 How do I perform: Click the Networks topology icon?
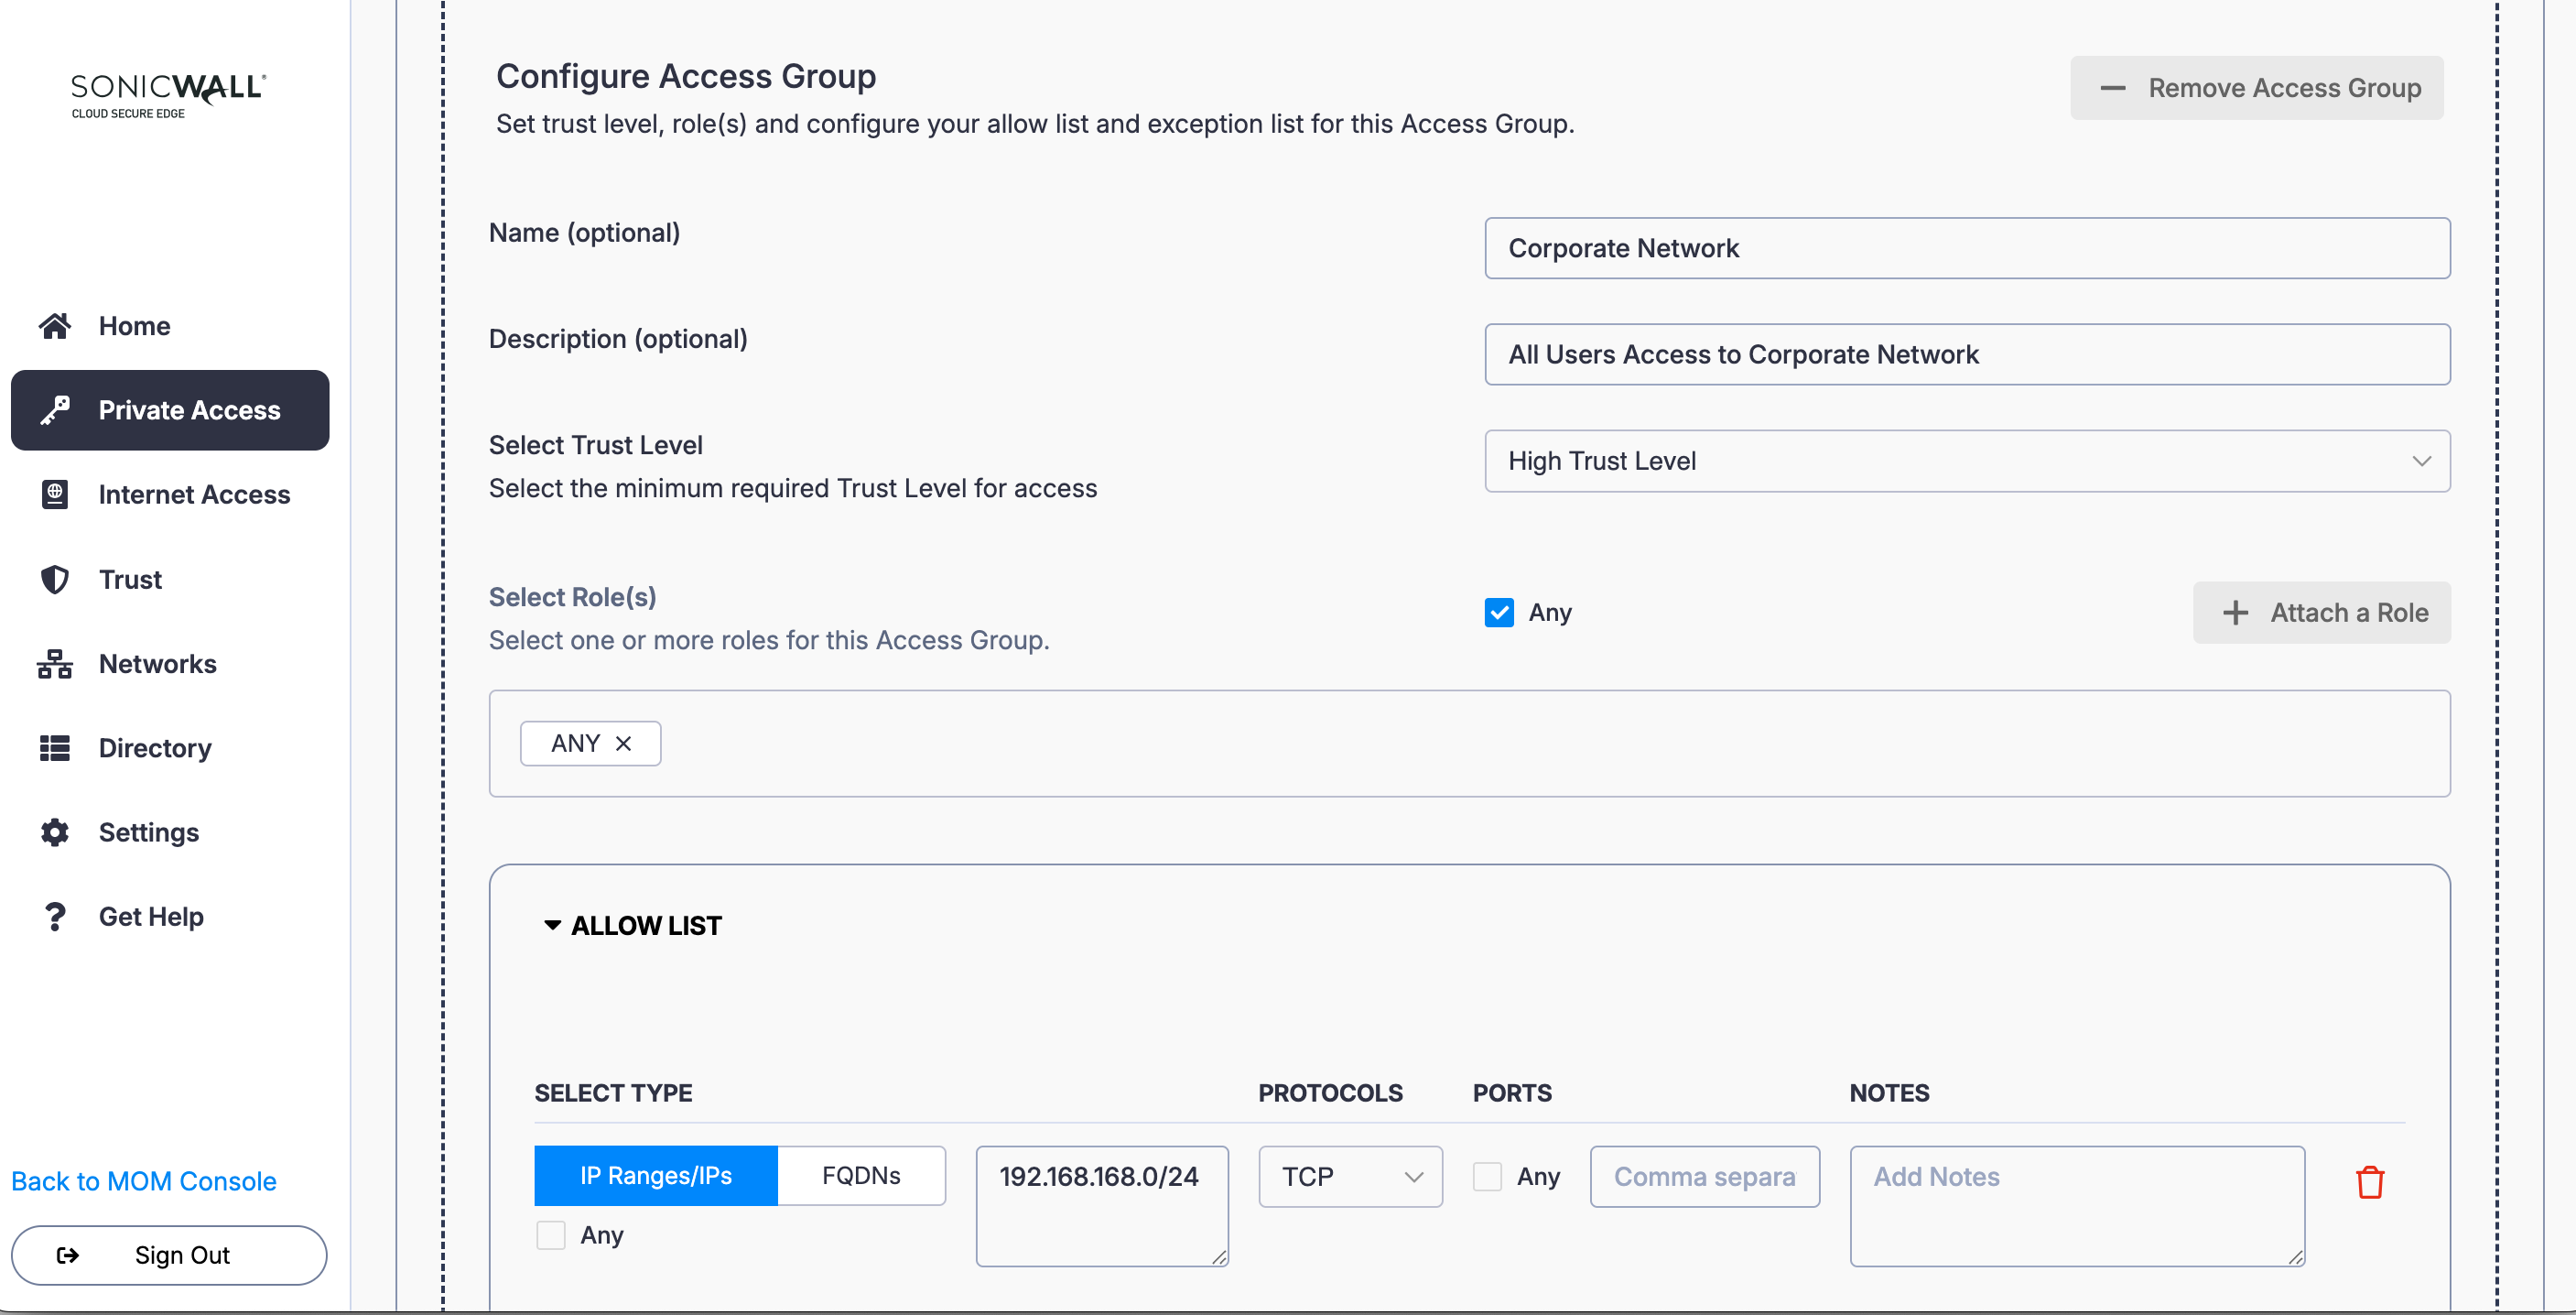tap(55, 663)
